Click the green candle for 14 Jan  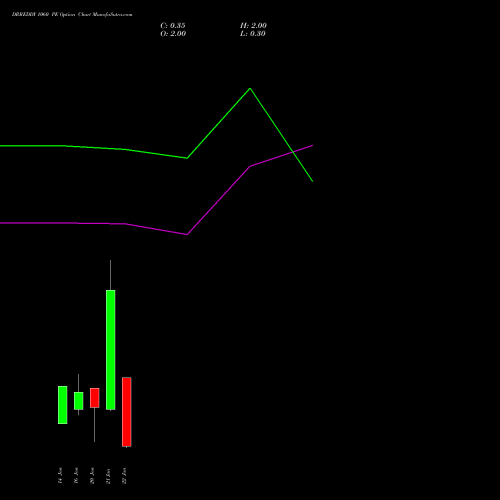63,405
